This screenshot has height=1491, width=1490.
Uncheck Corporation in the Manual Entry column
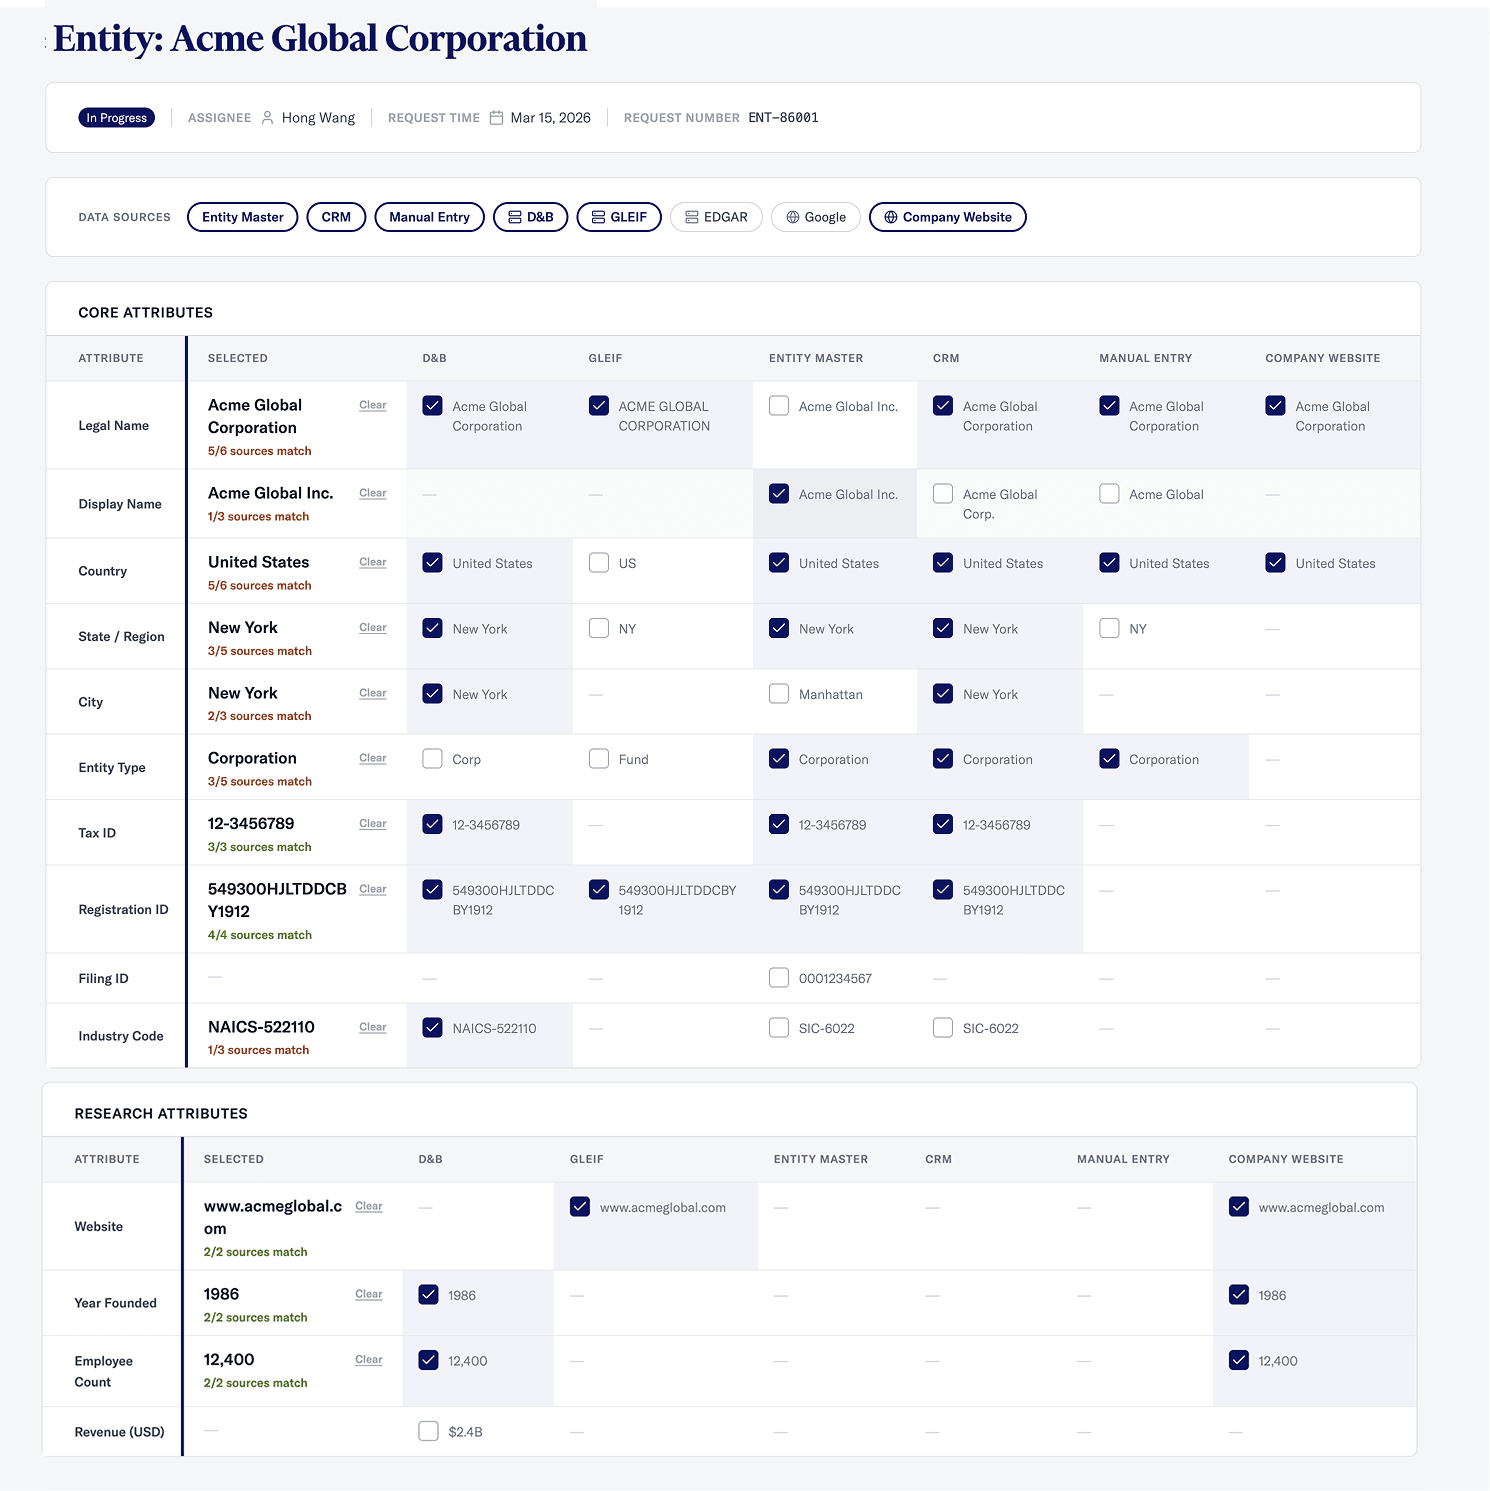(x=1109, y=758)
